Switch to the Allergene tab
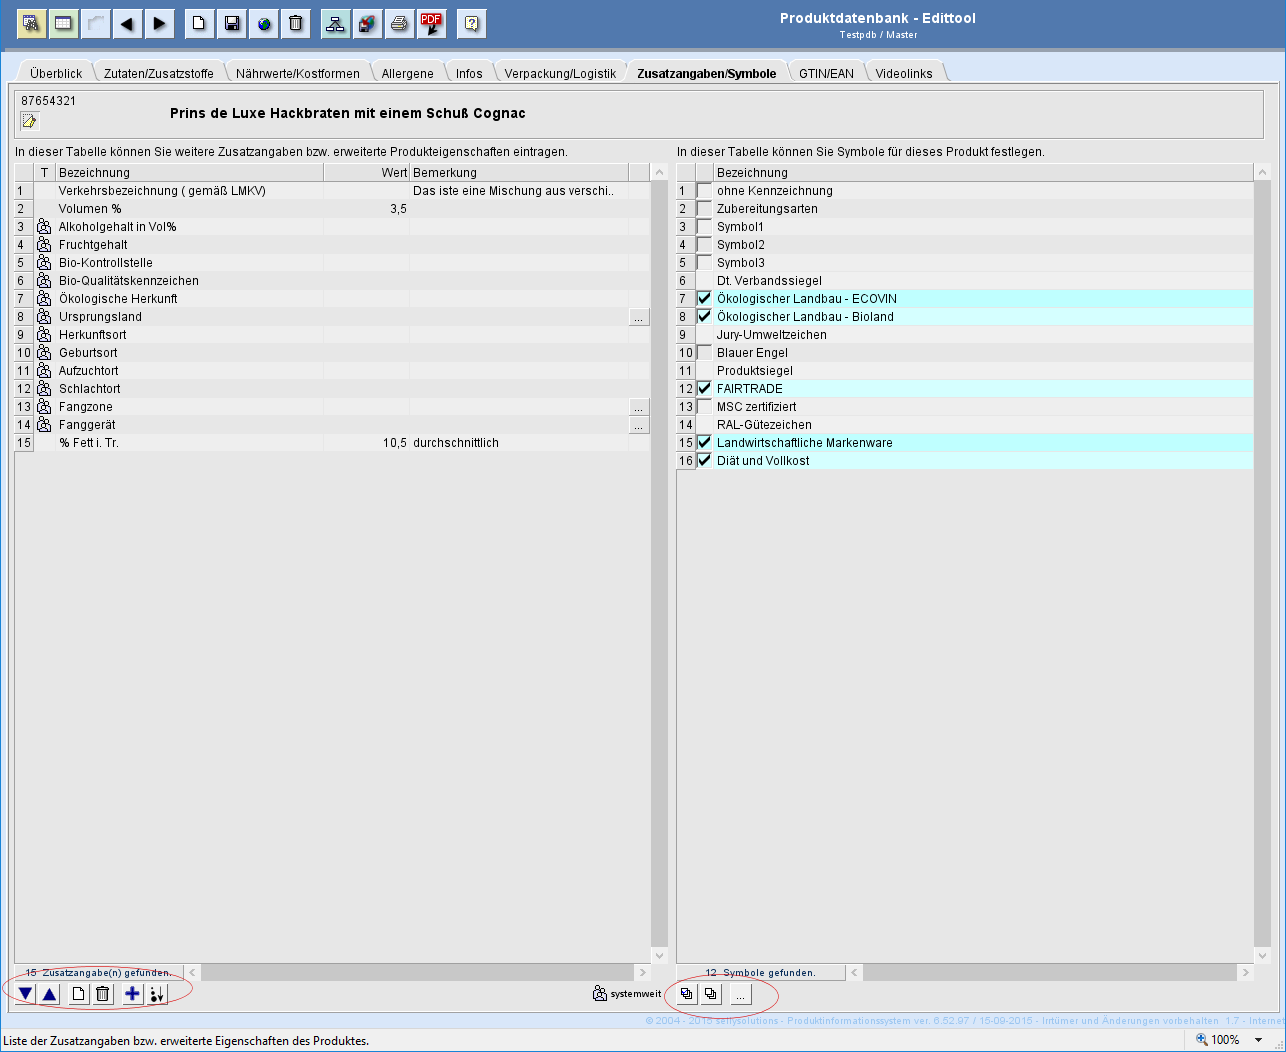The width and height of the screenshot is (1286, 1052). [407, 73]
